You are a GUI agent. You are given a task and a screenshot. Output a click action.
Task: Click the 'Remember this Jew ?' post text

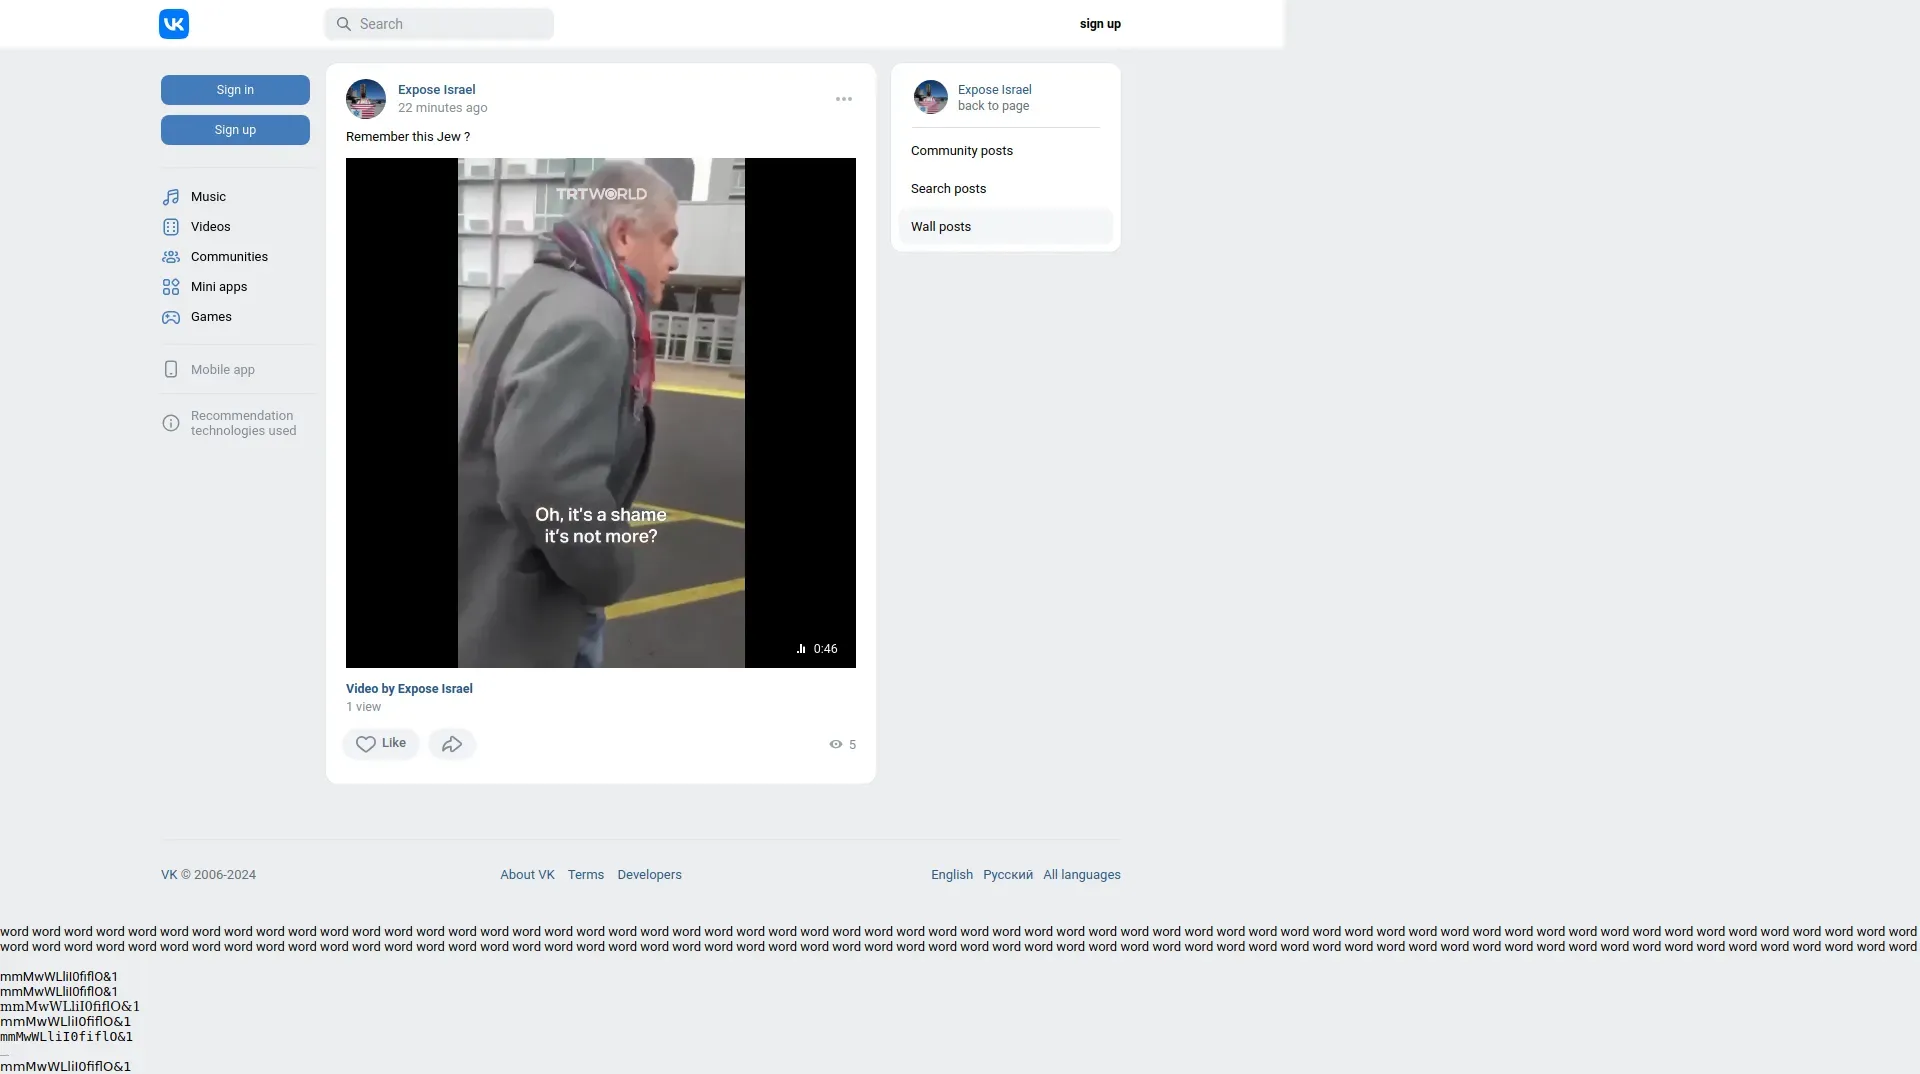[408, 137]
